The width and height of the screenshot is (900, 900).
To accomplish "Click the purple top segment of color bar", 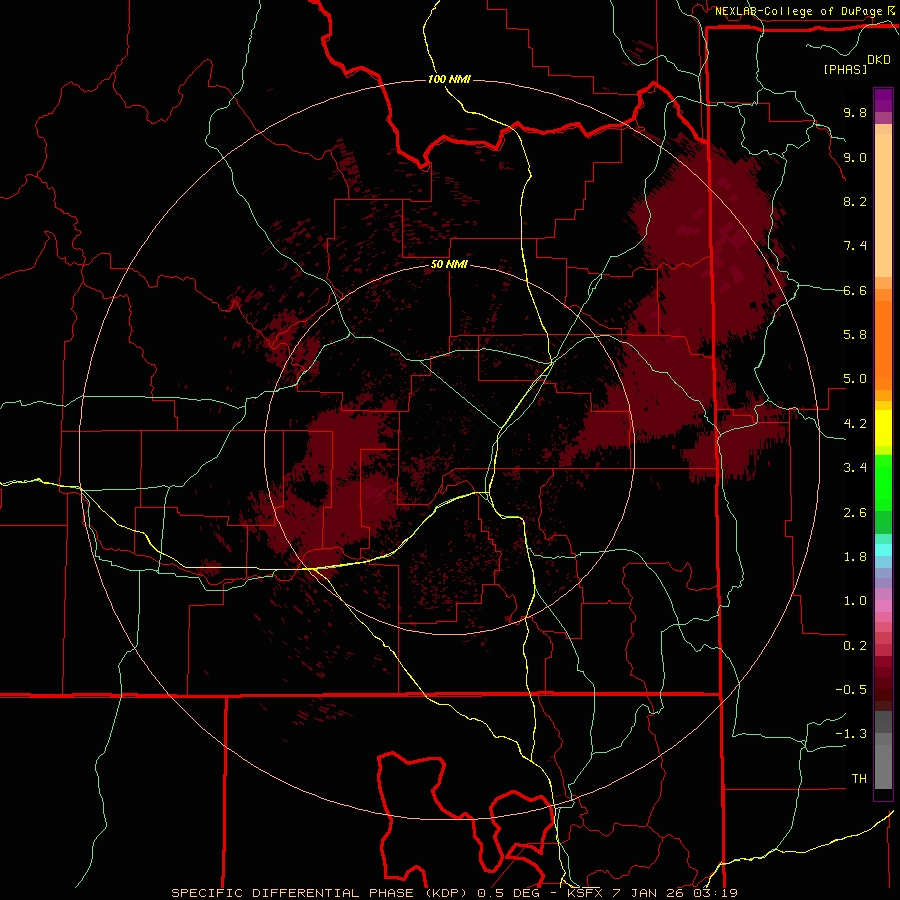I will point(883,100).
